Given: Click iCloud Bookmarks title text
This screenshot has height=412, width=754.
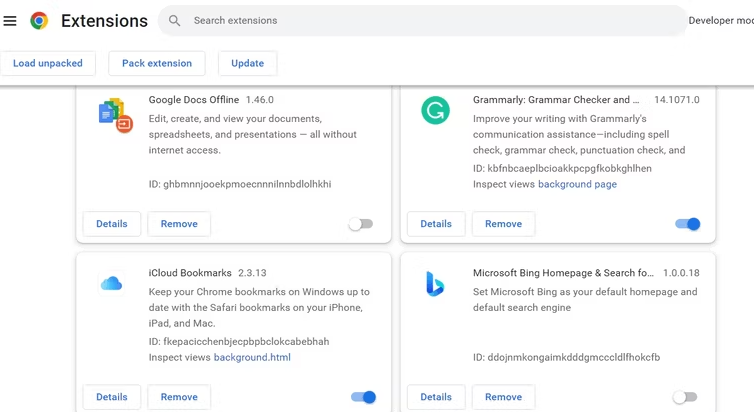Looking at the screenshot, I should (190, 273).
